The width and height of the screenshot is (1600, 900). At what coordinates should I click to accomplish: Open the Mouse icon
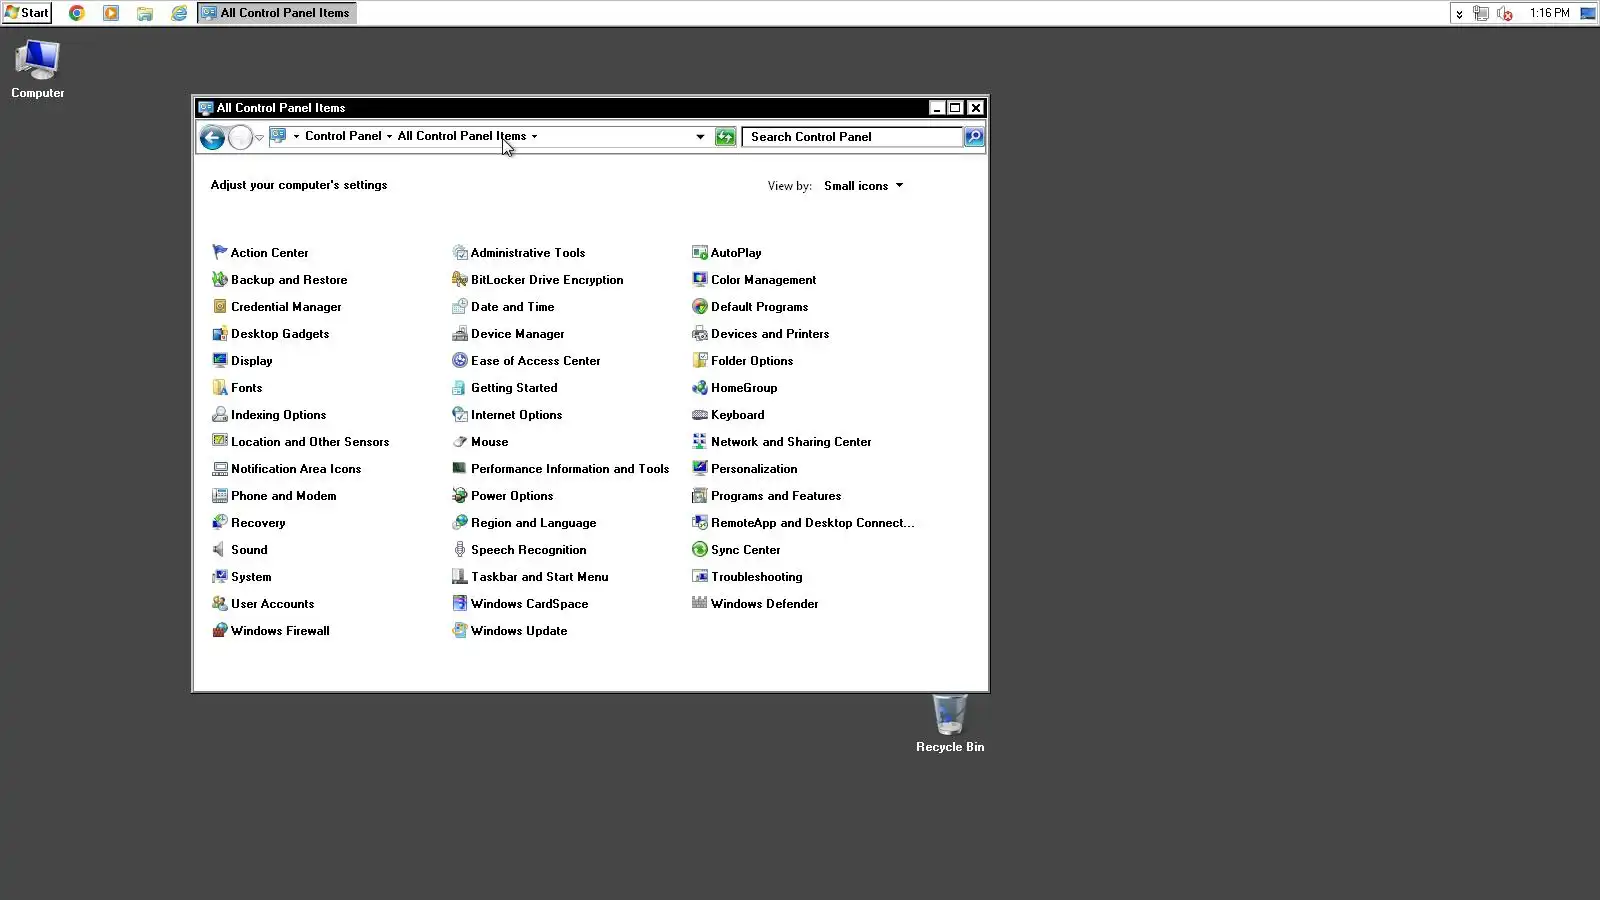pyautogui.click(x=460, y=441)
